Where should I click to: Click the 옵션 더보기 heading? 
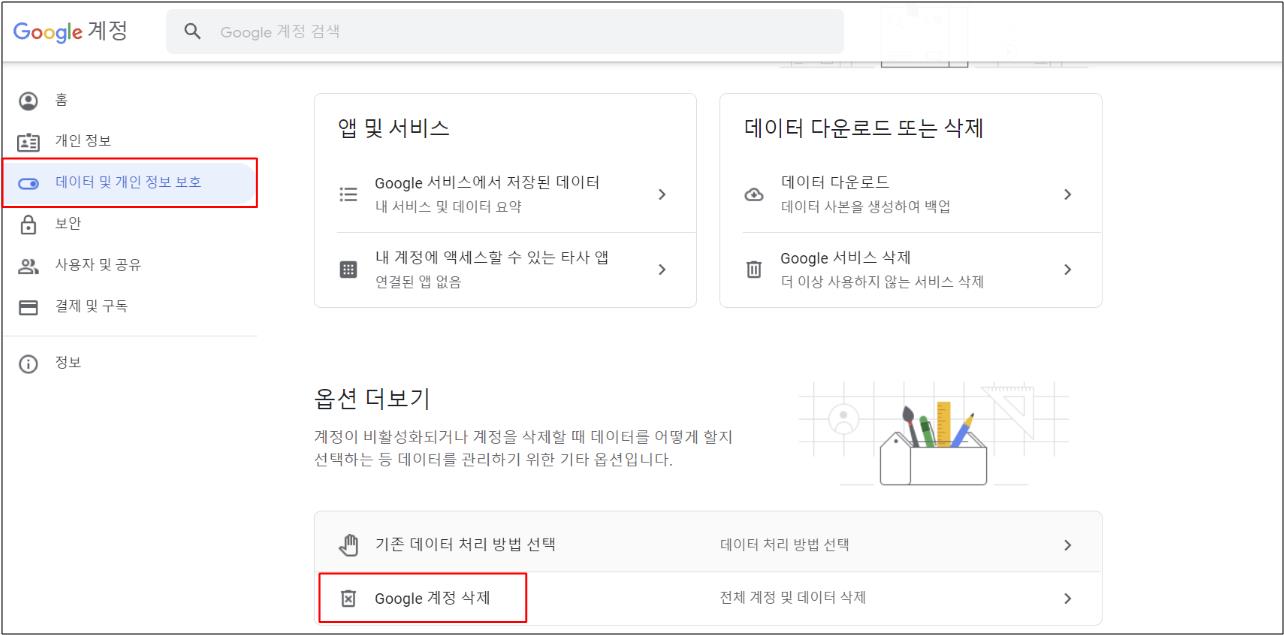tap(372, 398)
